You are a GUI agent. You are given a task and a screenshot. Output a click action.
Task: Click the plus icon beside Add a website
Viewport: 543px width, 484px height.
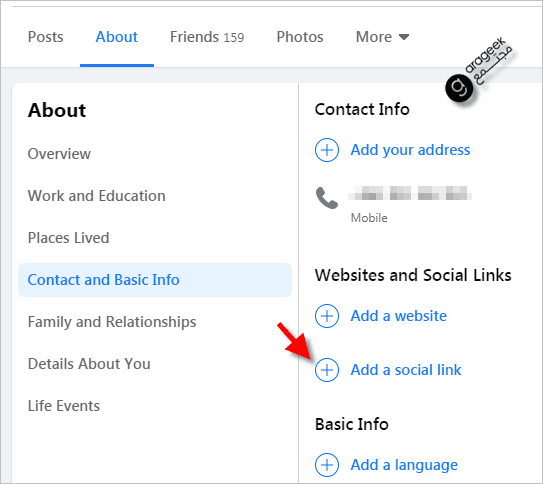(x=327, y=316)
